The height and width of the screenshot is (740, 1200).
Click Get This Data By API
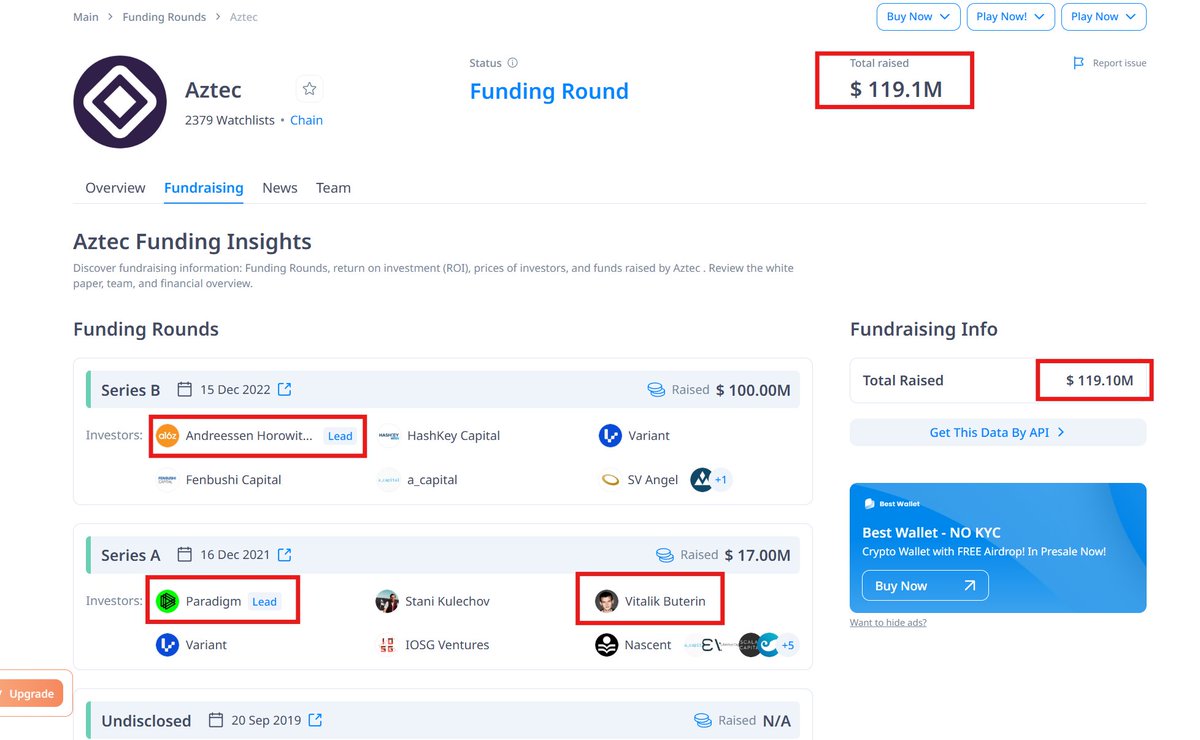pos(998,432)
